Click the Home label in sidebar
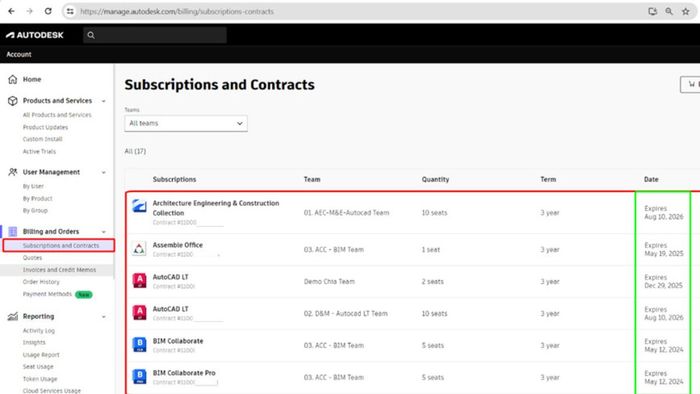Screen dimensions: 700x394 click(x=32, y=79)
